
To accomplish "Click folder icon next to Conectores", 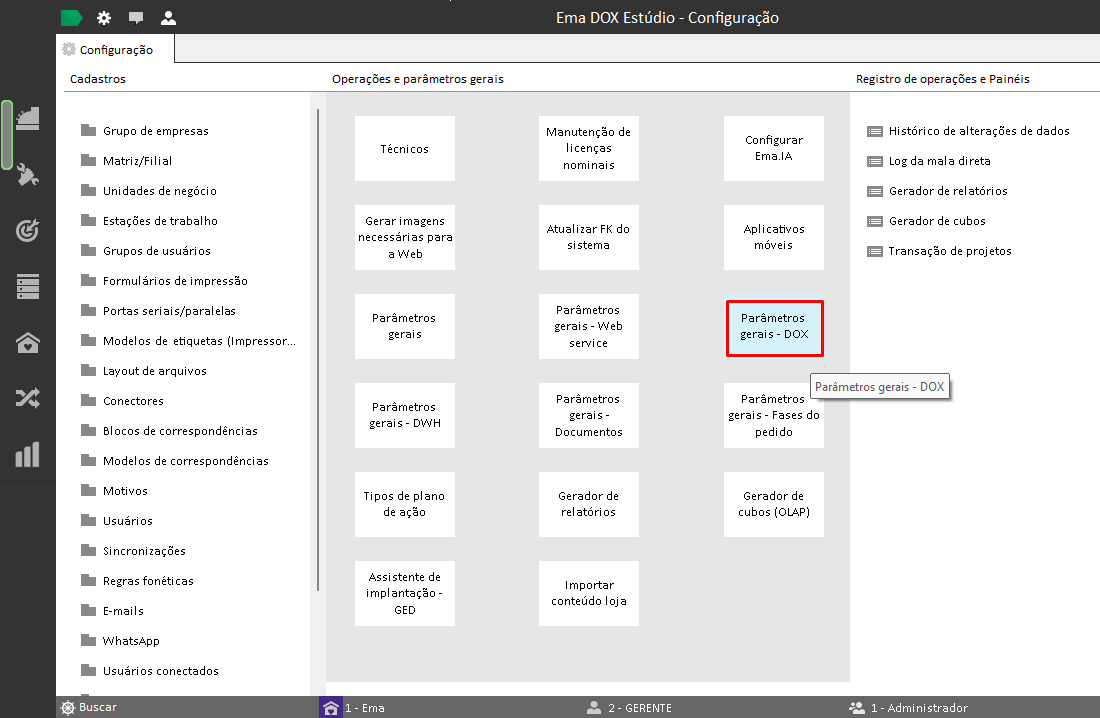I will pyautogui.click(x=88, y=400).
